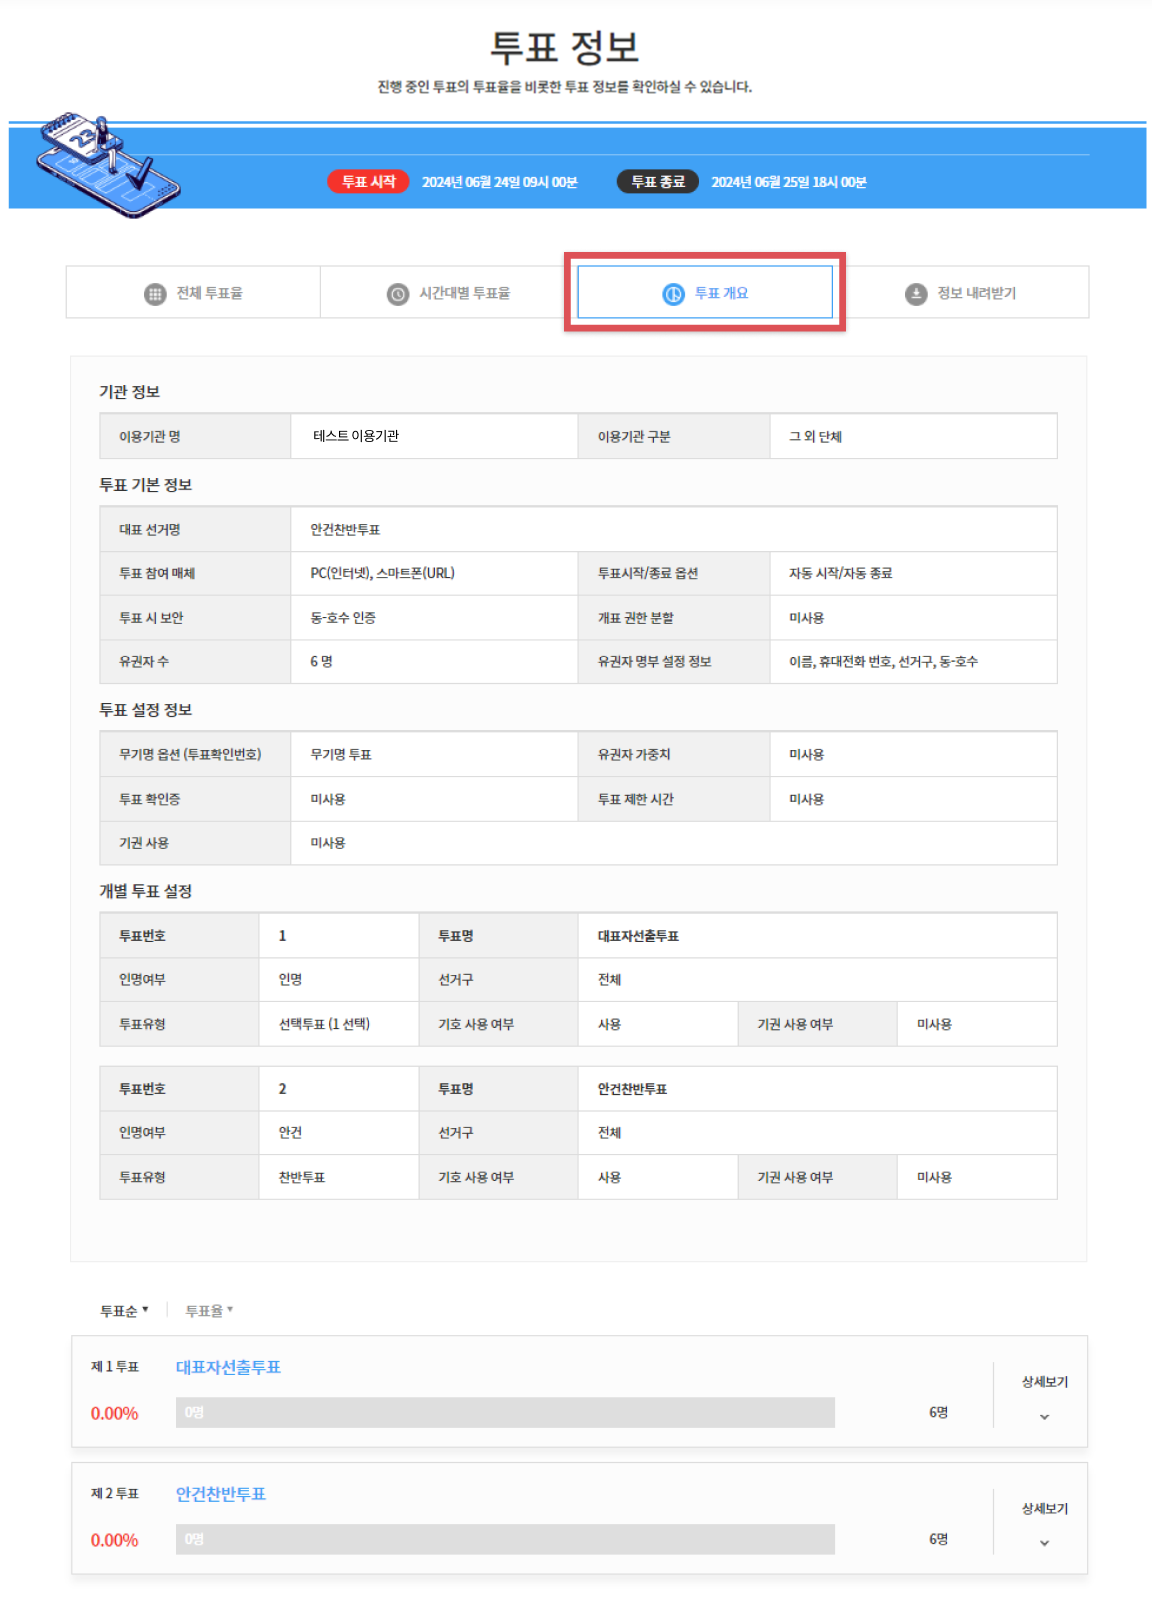This screenshot has height=1599, width=1152.
Task: Expand 상세보기 for 대표자선출투표
Action: tap(1044, 1382)
